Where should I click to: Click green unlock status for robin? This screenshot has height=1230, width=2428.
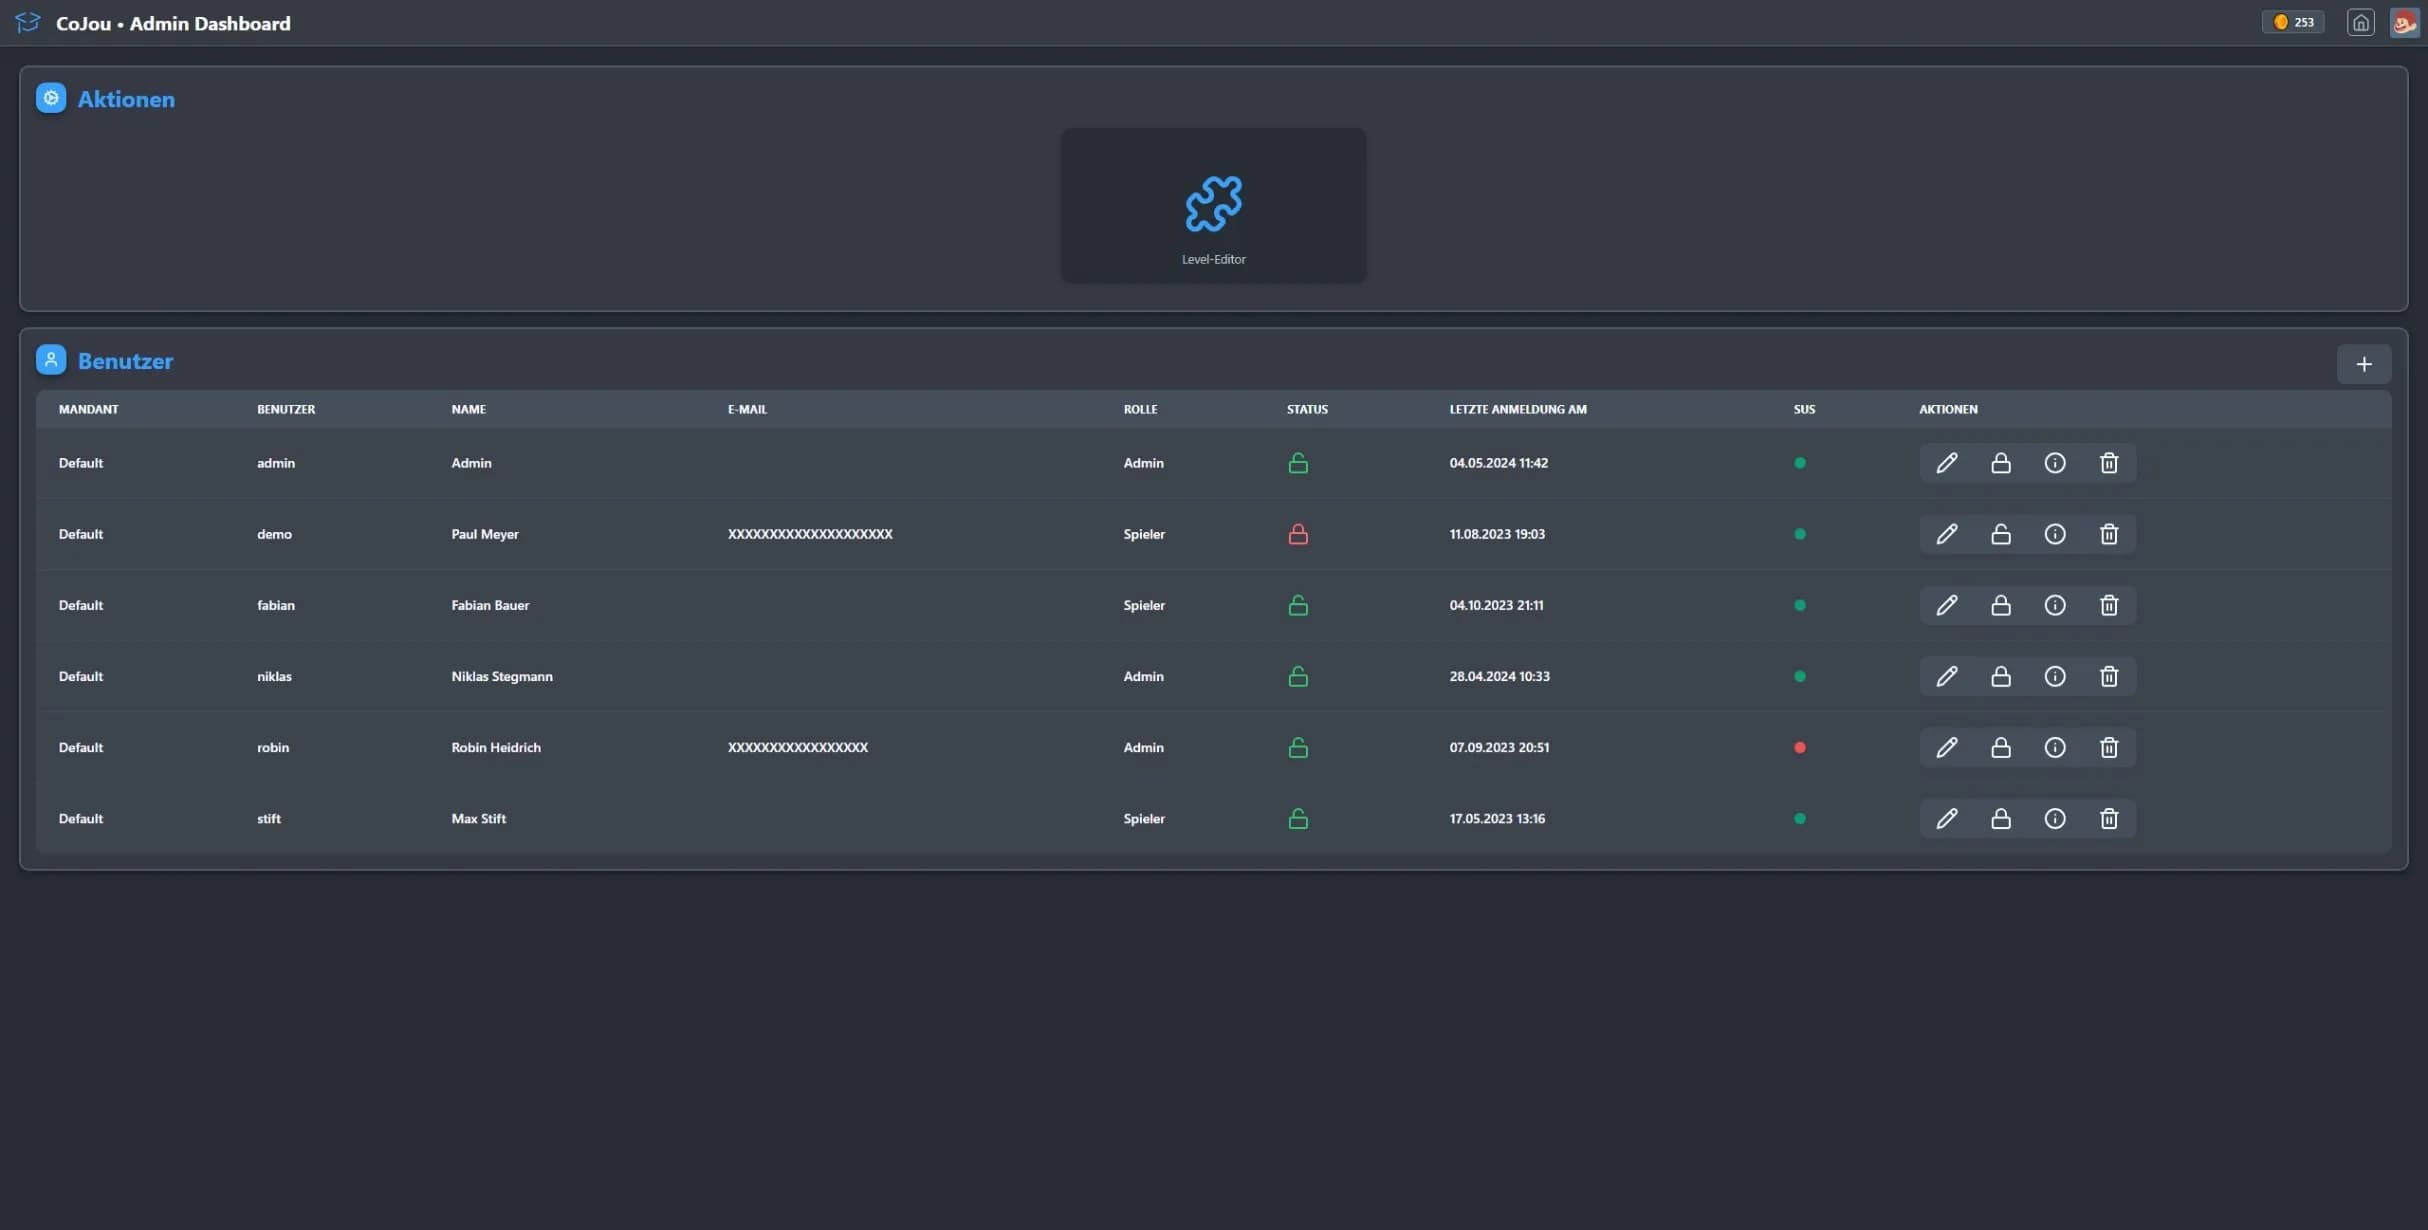1297,747
